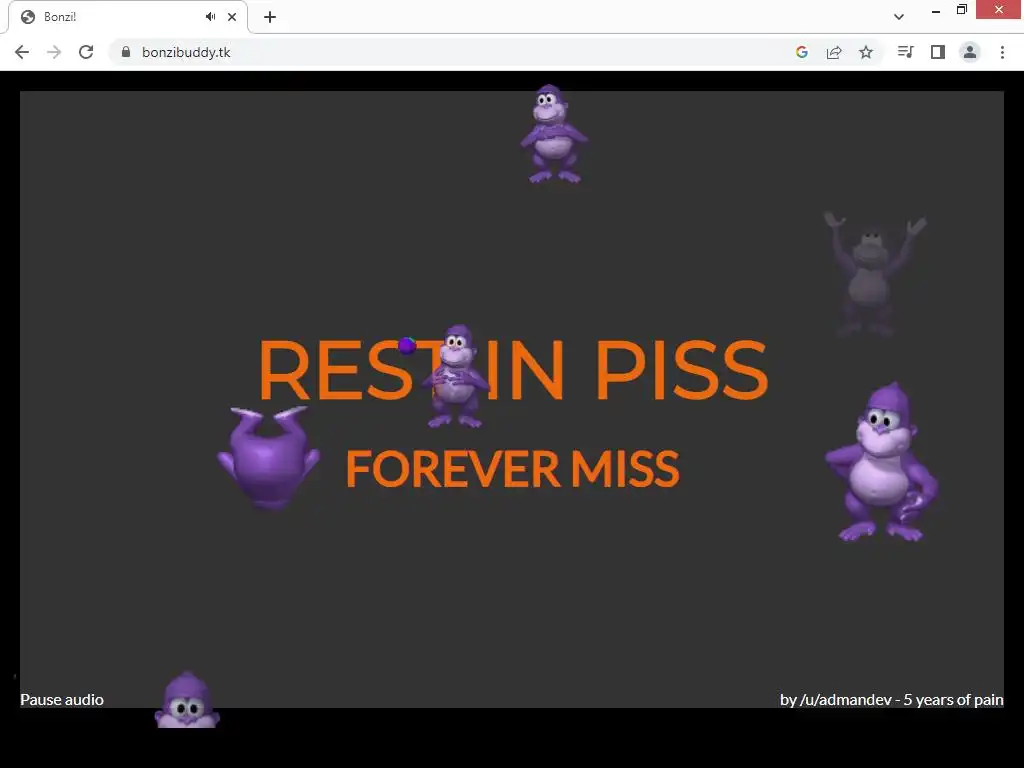Open the Google icon in address bar
This screenshot has height=768, width=1024.
tap(802, 52)
